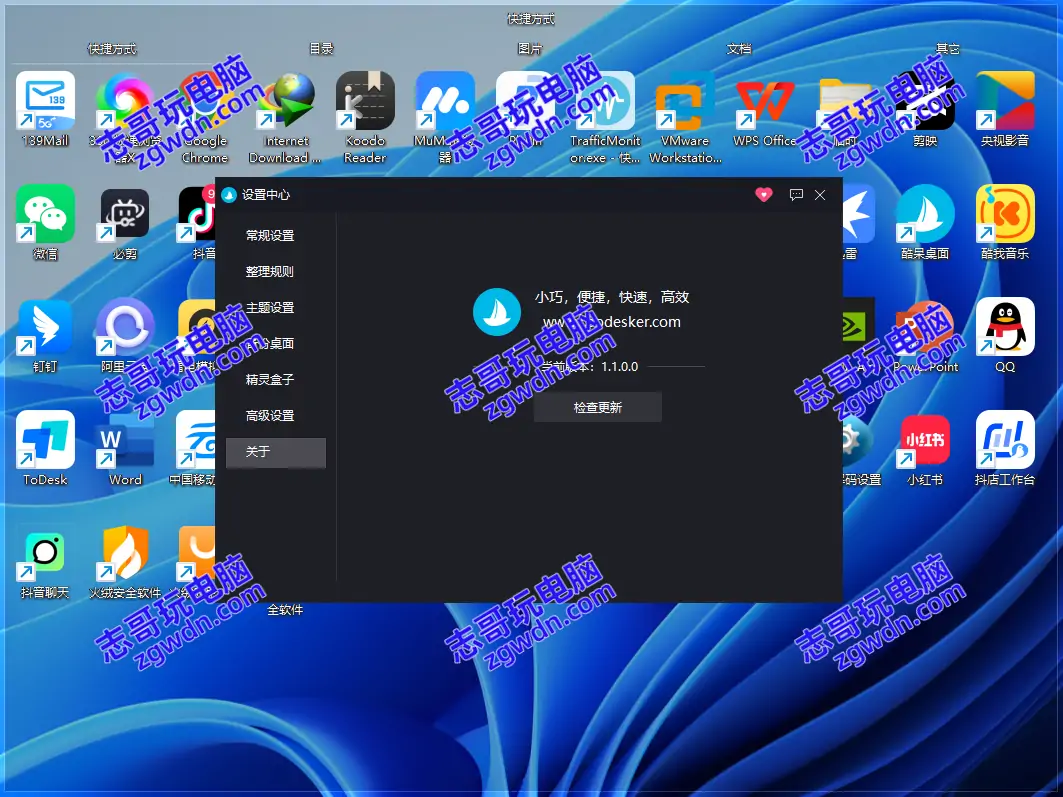
Task: Launch the Koodo Reader desktop icon
Action: point(365,101)
